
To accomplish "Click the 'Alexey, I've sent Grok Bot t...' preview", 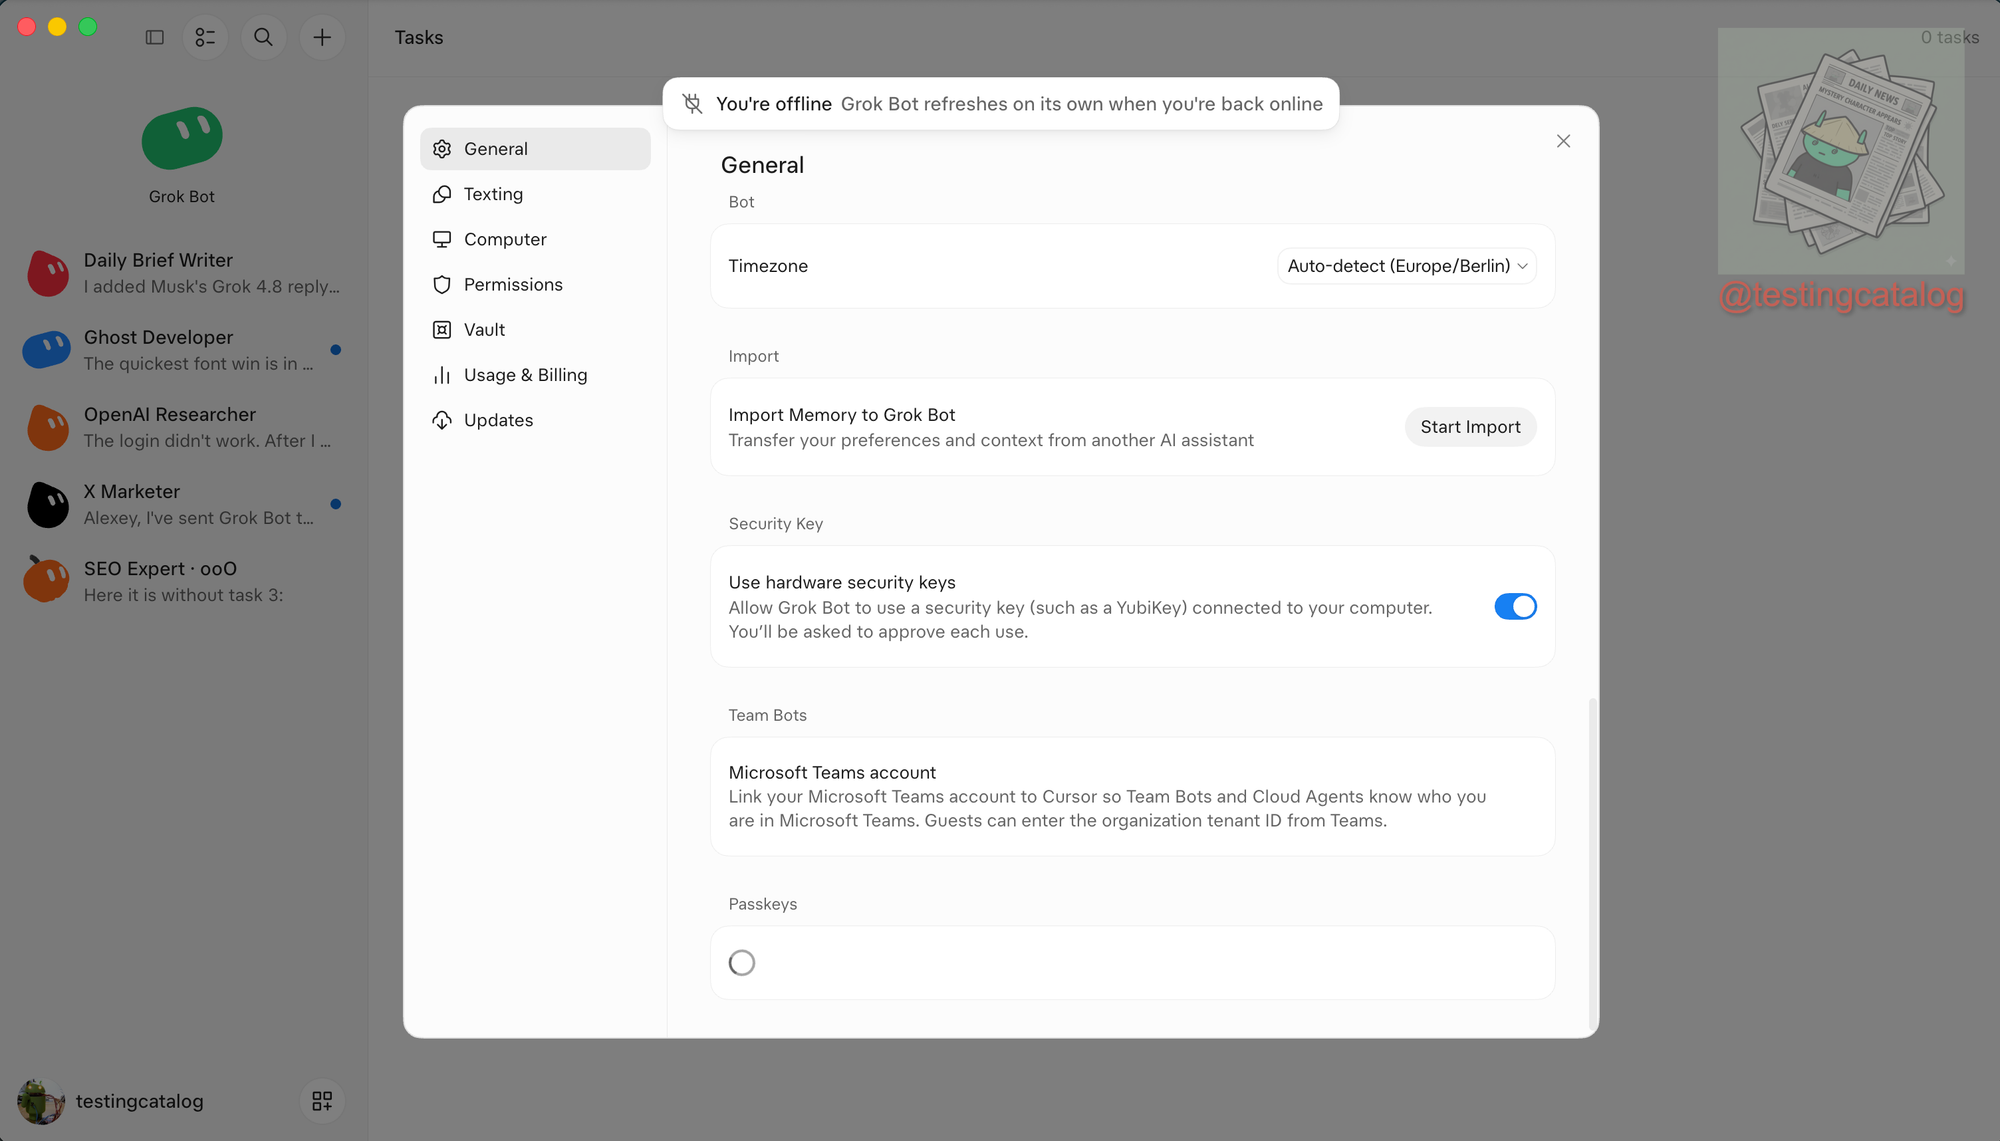I will click(199, 518).
